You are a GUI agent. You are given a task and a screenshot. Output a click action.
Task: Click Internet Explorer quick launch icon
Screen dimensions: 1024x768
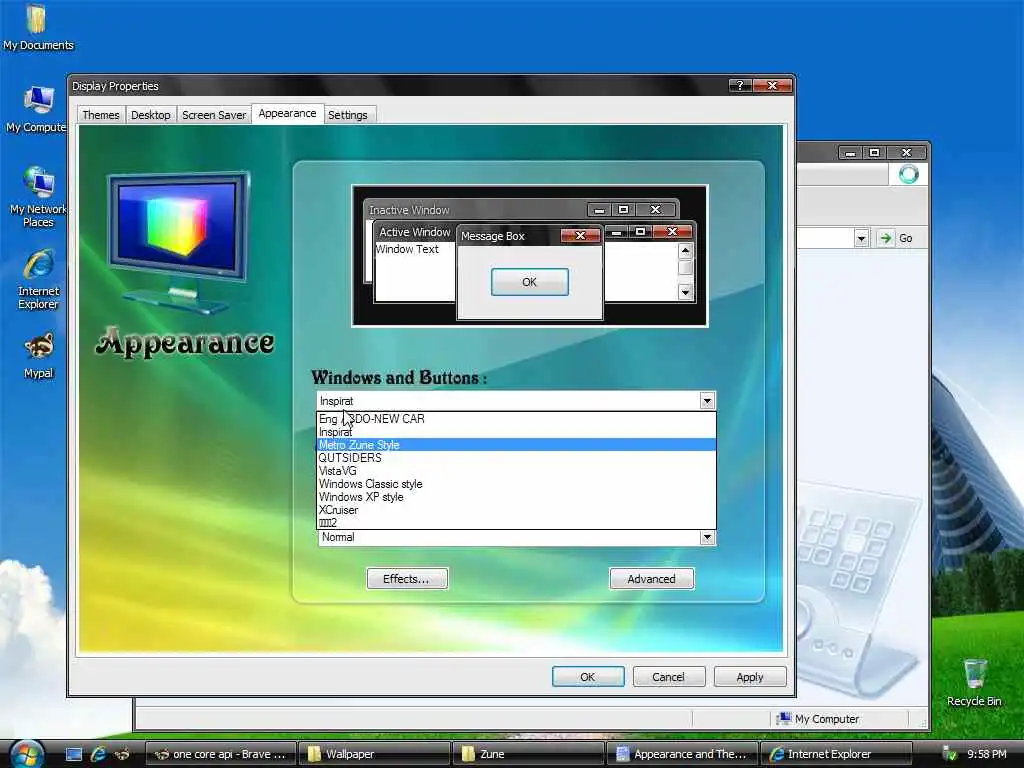pyautogui.click(x=98, y=754)
